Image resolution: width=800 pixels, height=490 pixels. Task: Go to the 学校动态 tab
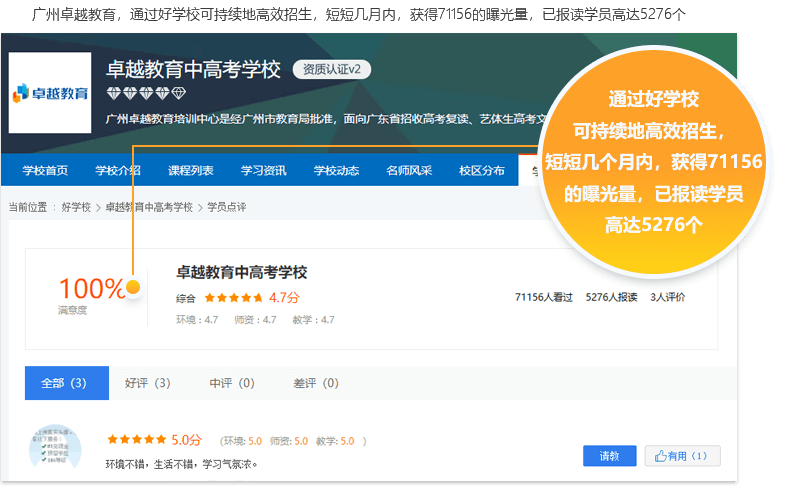[x=336, y=170]
